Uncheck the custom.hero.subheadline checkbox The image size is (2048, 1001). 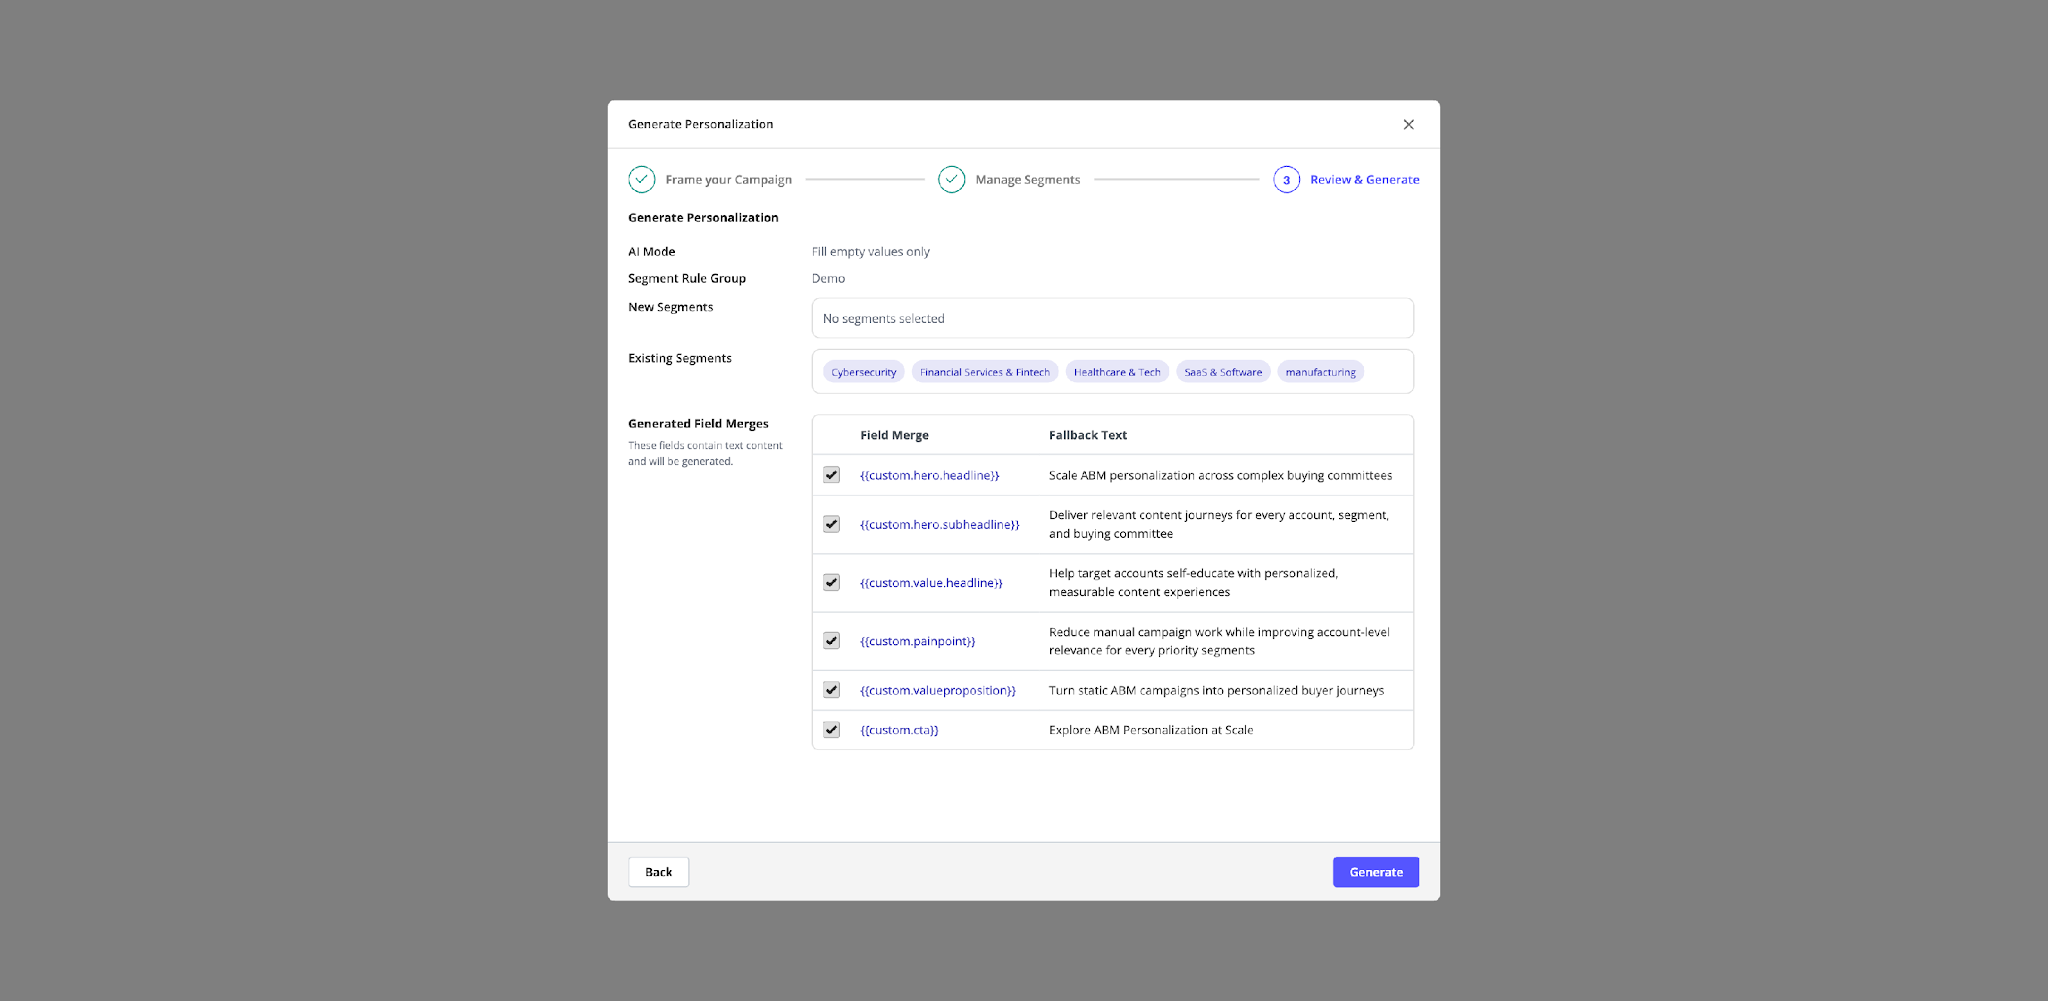tap(831, 524)
